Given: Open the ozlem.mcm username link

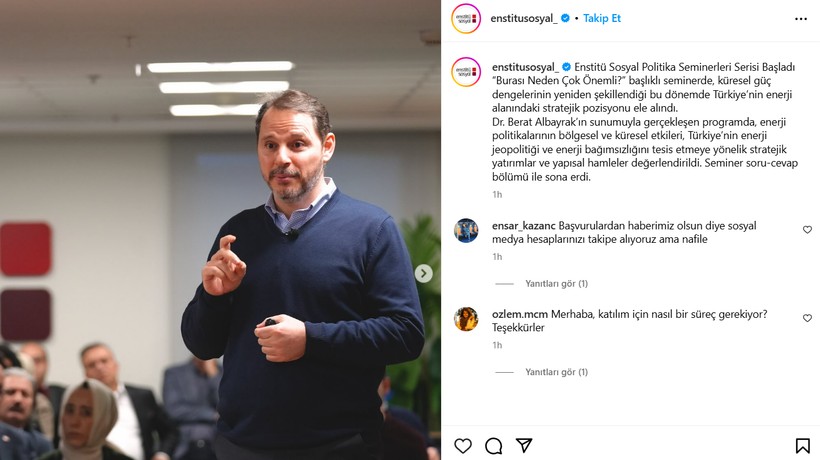Looking at the screenshot, I should 520,314.
